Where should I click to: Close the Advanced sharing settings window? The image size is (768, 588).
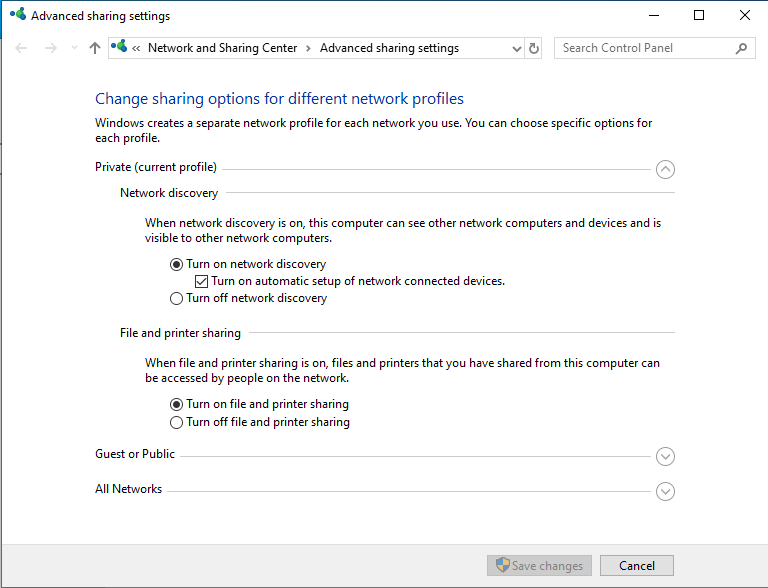744,16
